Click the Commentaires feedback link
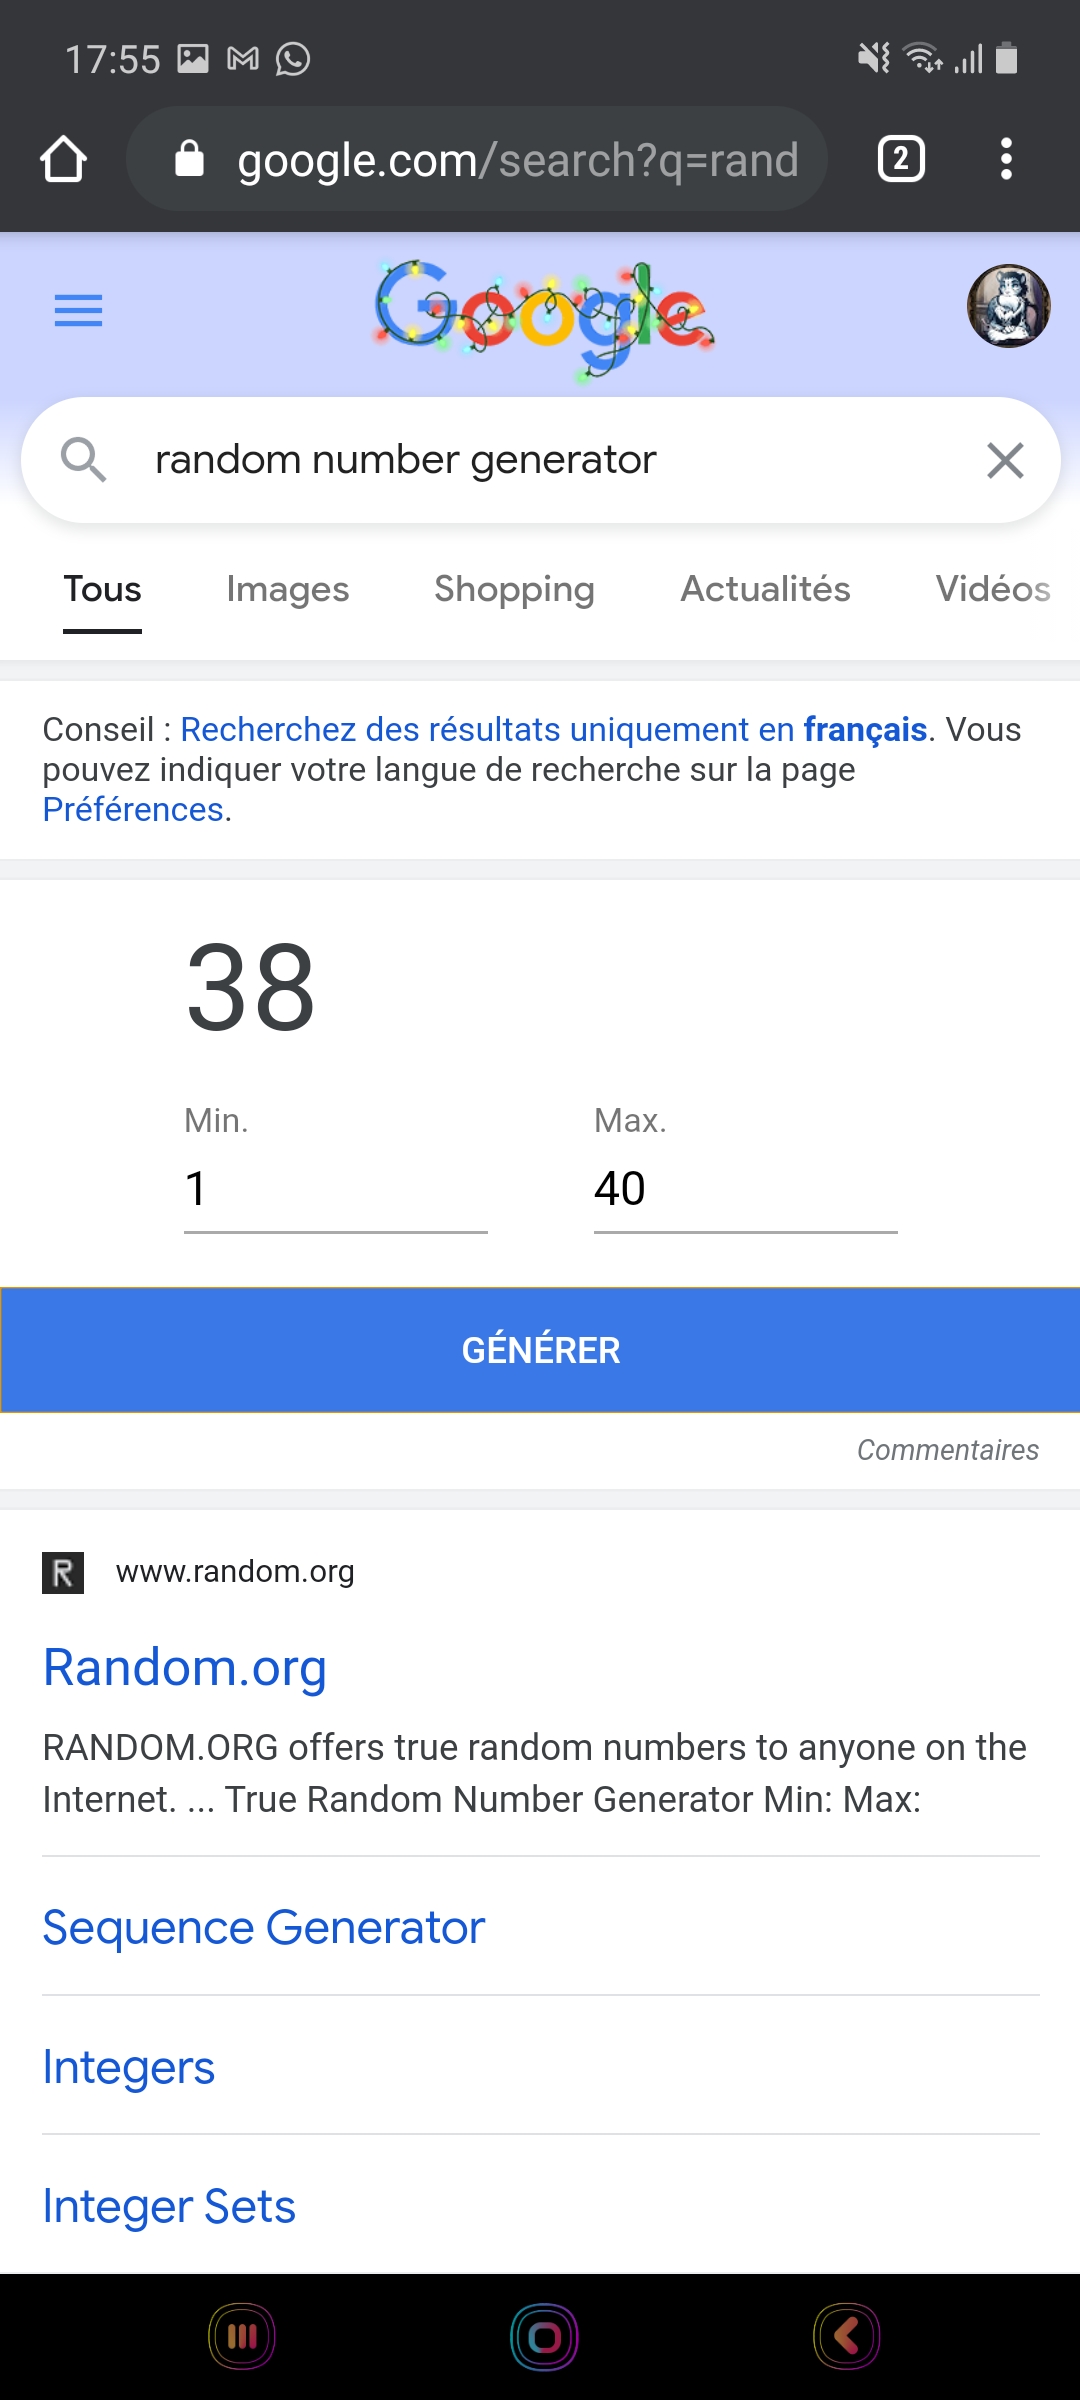Image resolution: width=1080 pixels, height=2400 pixels. pos(947,1450)
